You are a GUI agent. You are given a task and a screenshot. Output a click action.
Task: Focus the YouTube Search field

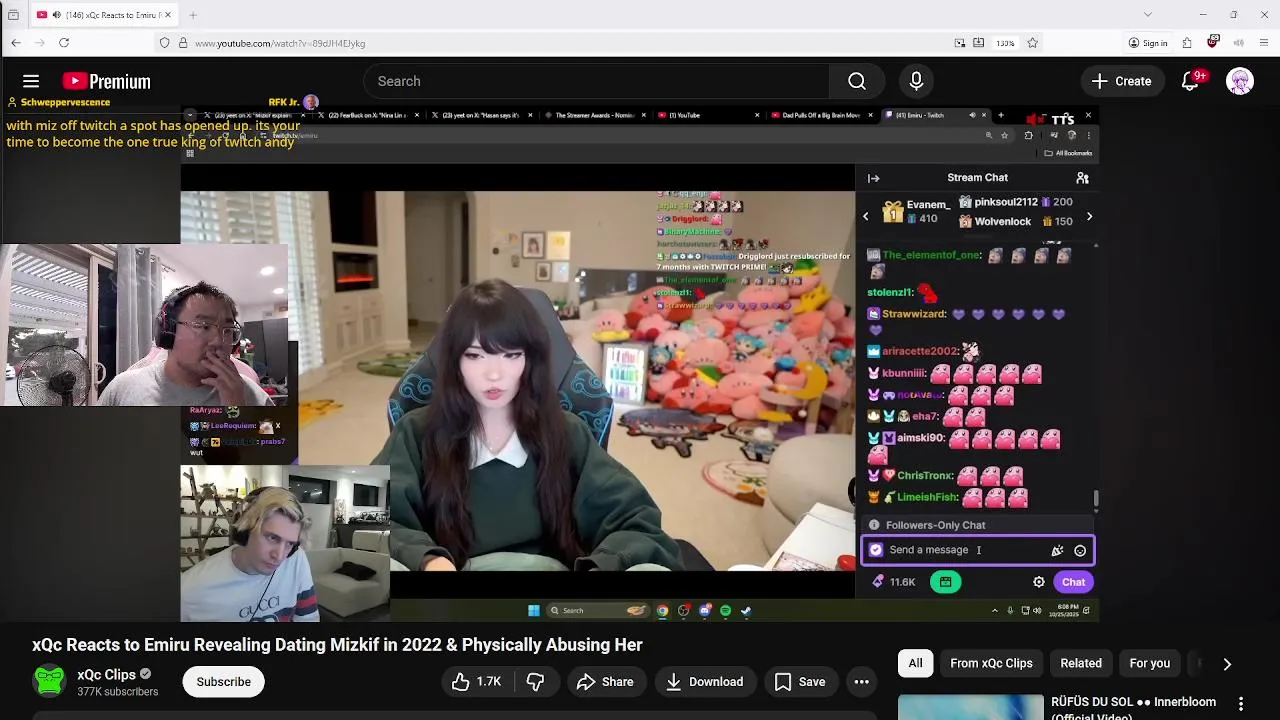coord(597,81)
